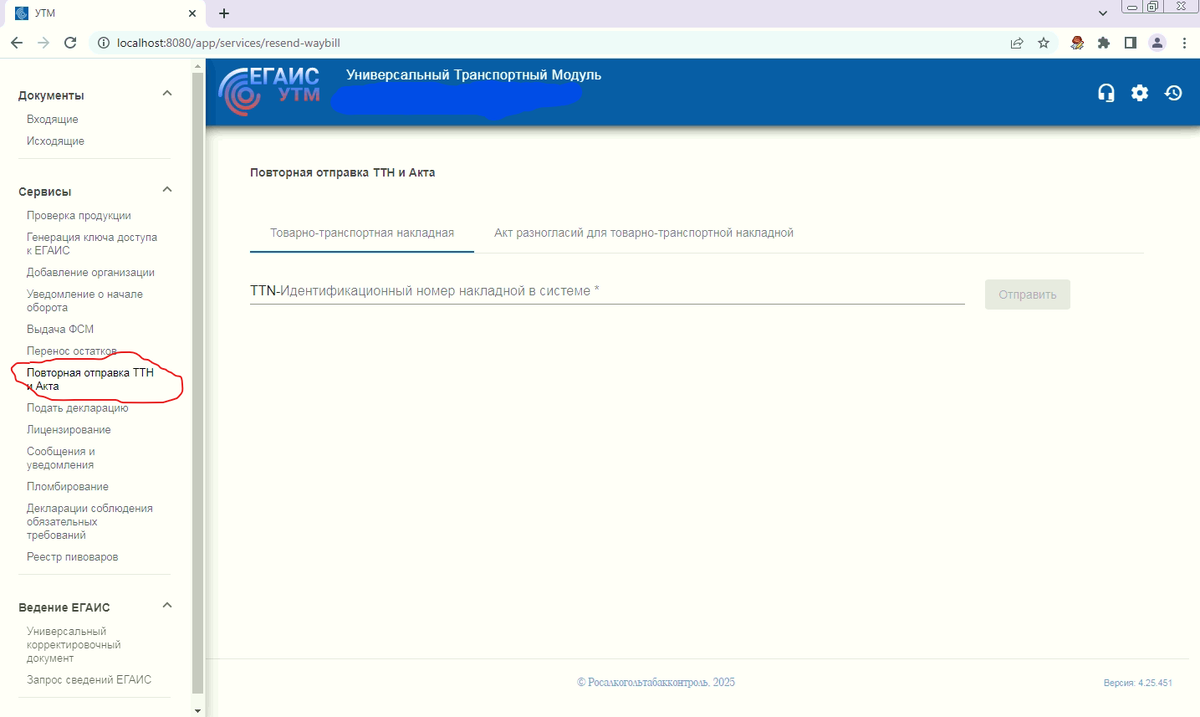
Task: Open sharing options with the share icon
Action: [1016, 43]
